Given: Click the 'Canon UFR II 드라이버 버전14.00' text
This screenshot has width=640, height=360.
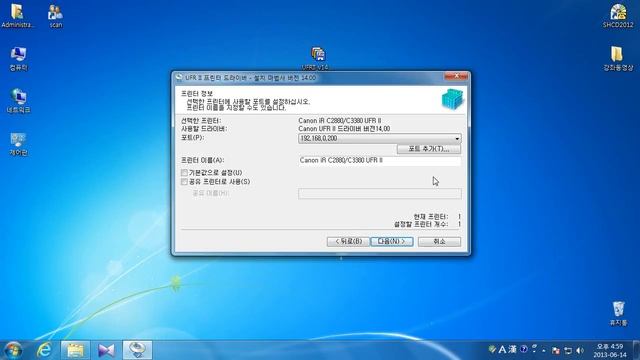Looking at the screenshot, I should coord(344,129).
